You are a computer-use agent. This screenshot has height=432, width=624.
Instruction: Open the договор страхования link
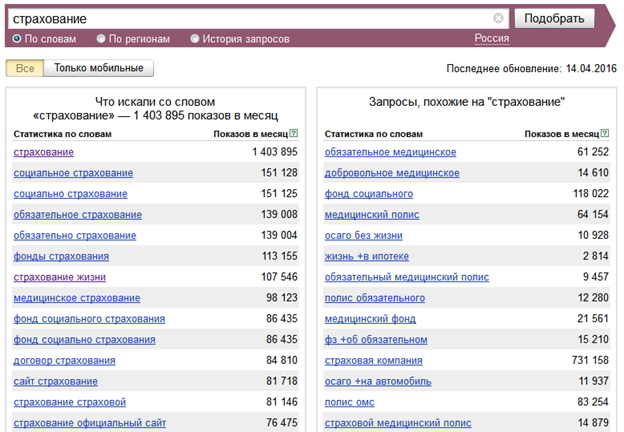coord(64,361)
